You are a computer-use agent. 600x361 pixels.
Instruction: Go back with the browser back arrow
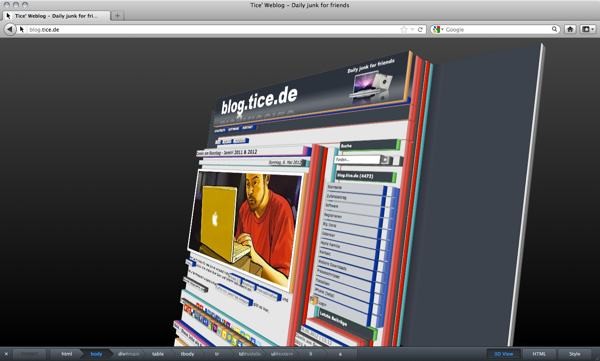10,29
